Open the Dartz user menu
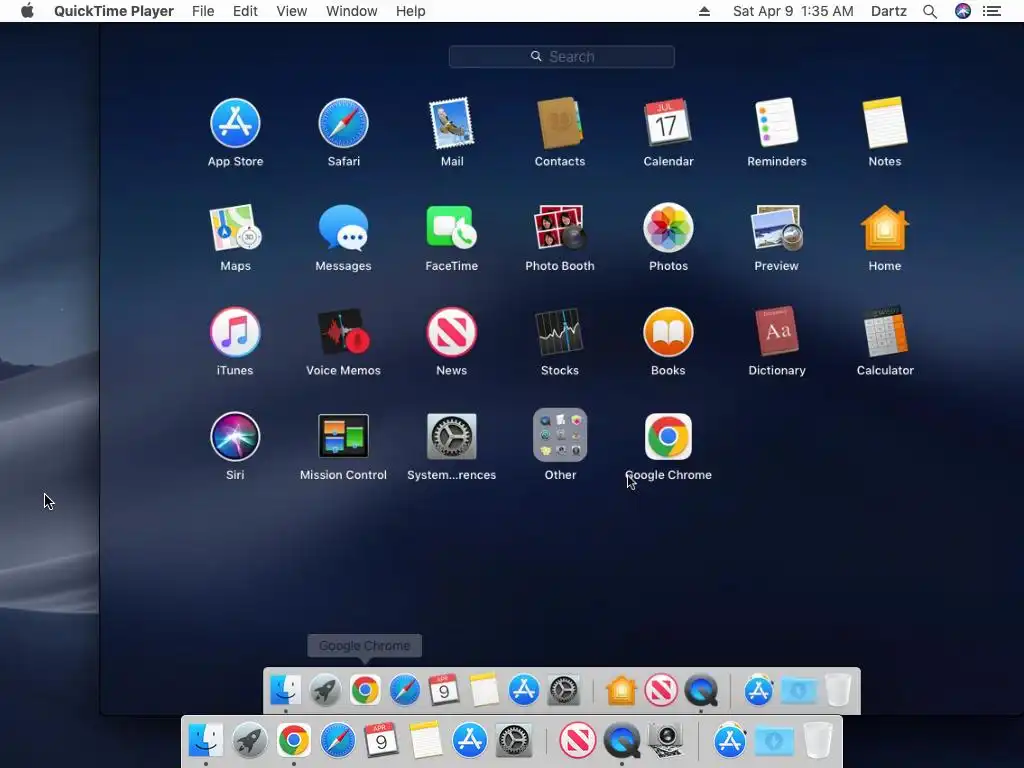This screenshot has width=1024, height=768. (889, 11)
